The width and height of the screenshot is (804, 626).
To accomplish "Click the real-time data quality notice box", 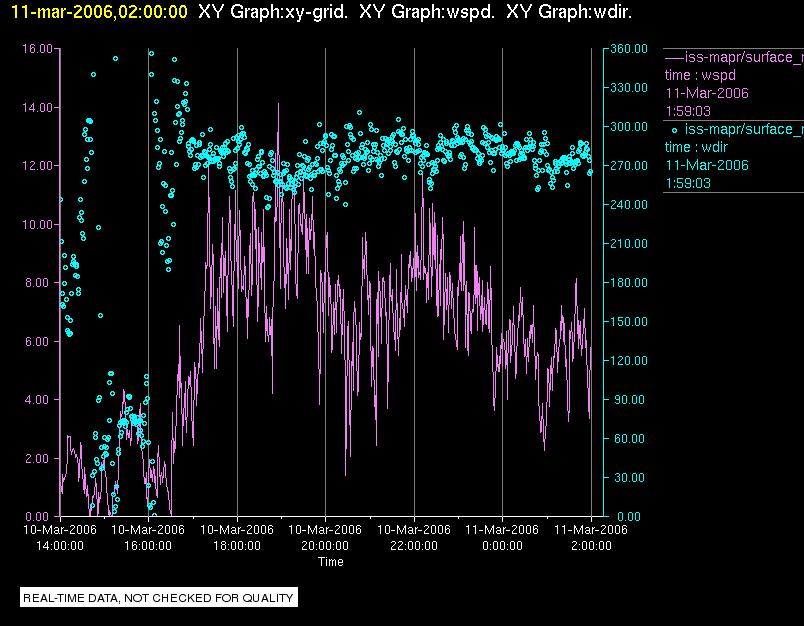I will 159,598.
